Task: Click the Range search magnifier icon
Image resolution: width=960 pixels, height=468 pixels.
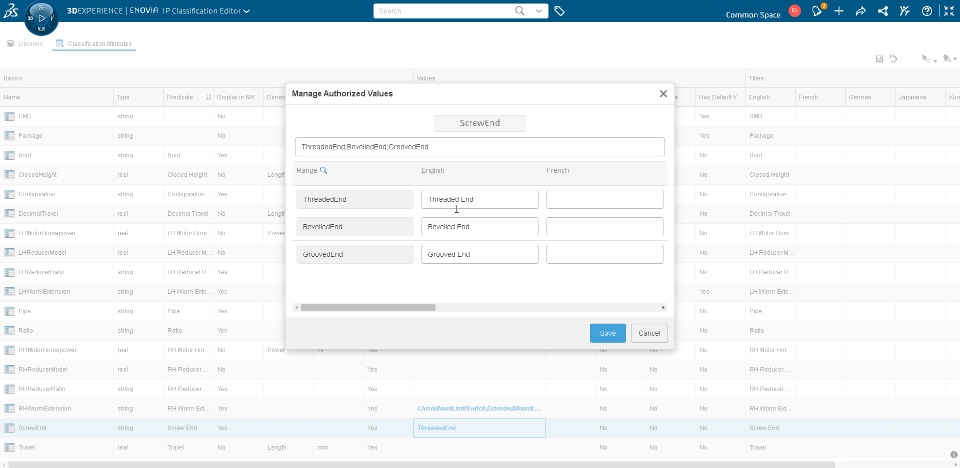Action: [324, 170]
